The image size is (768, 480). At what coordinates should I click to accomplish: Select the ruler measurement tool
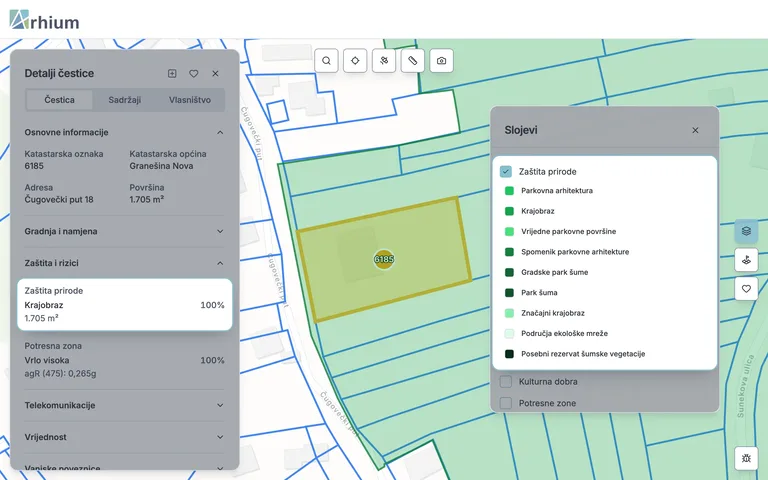tap(413, 61)
